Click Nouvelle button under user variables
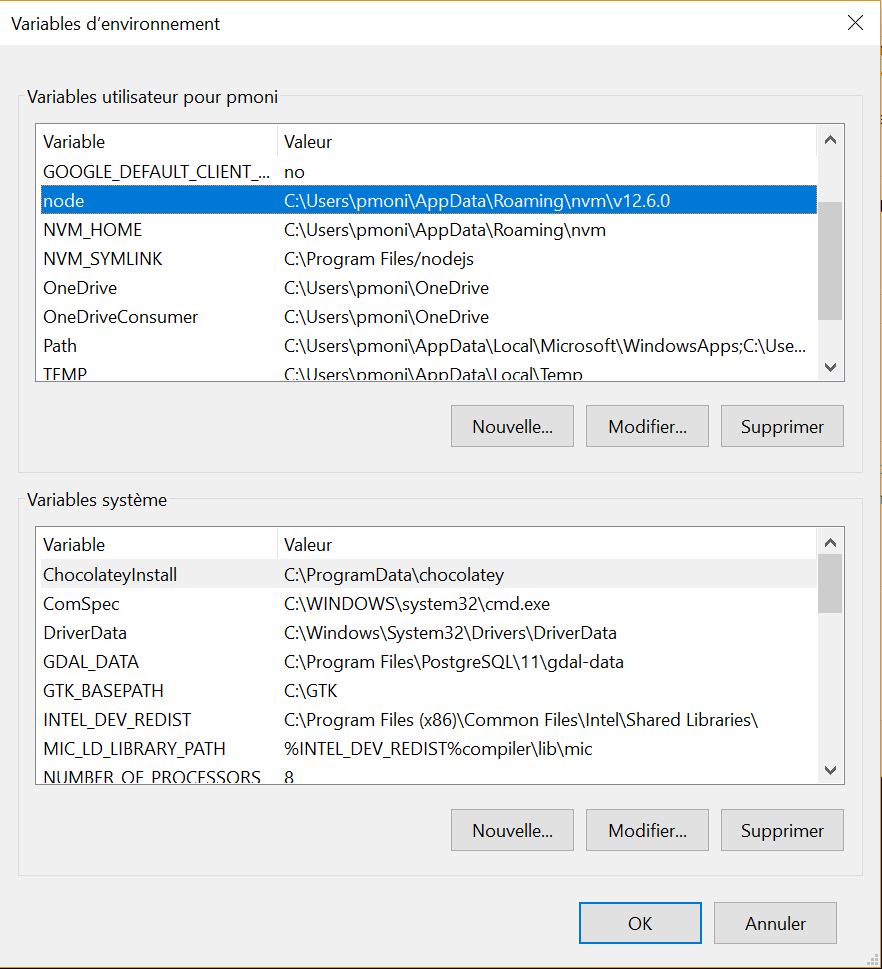 512,426
